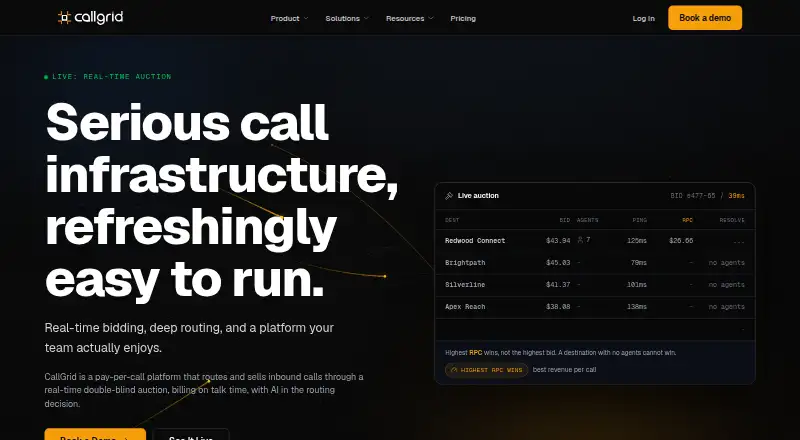The height and width of the screenshot is (440, 800).
Task: Click the 'Highest RPC wins, not the highest bid' note
Action: pyautogui.click(x=561, y=353)
